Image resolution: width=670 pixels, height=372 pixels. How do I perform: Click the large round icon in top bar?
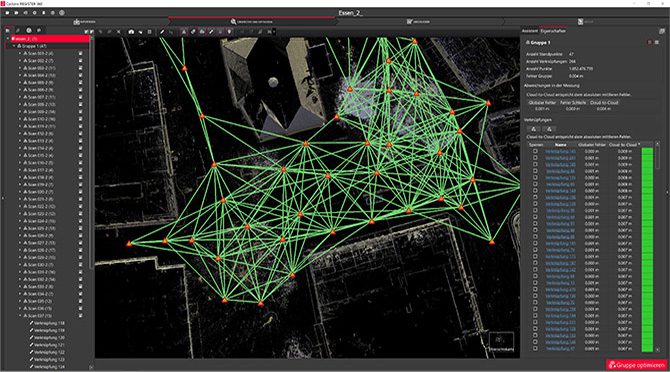[62, 12]
